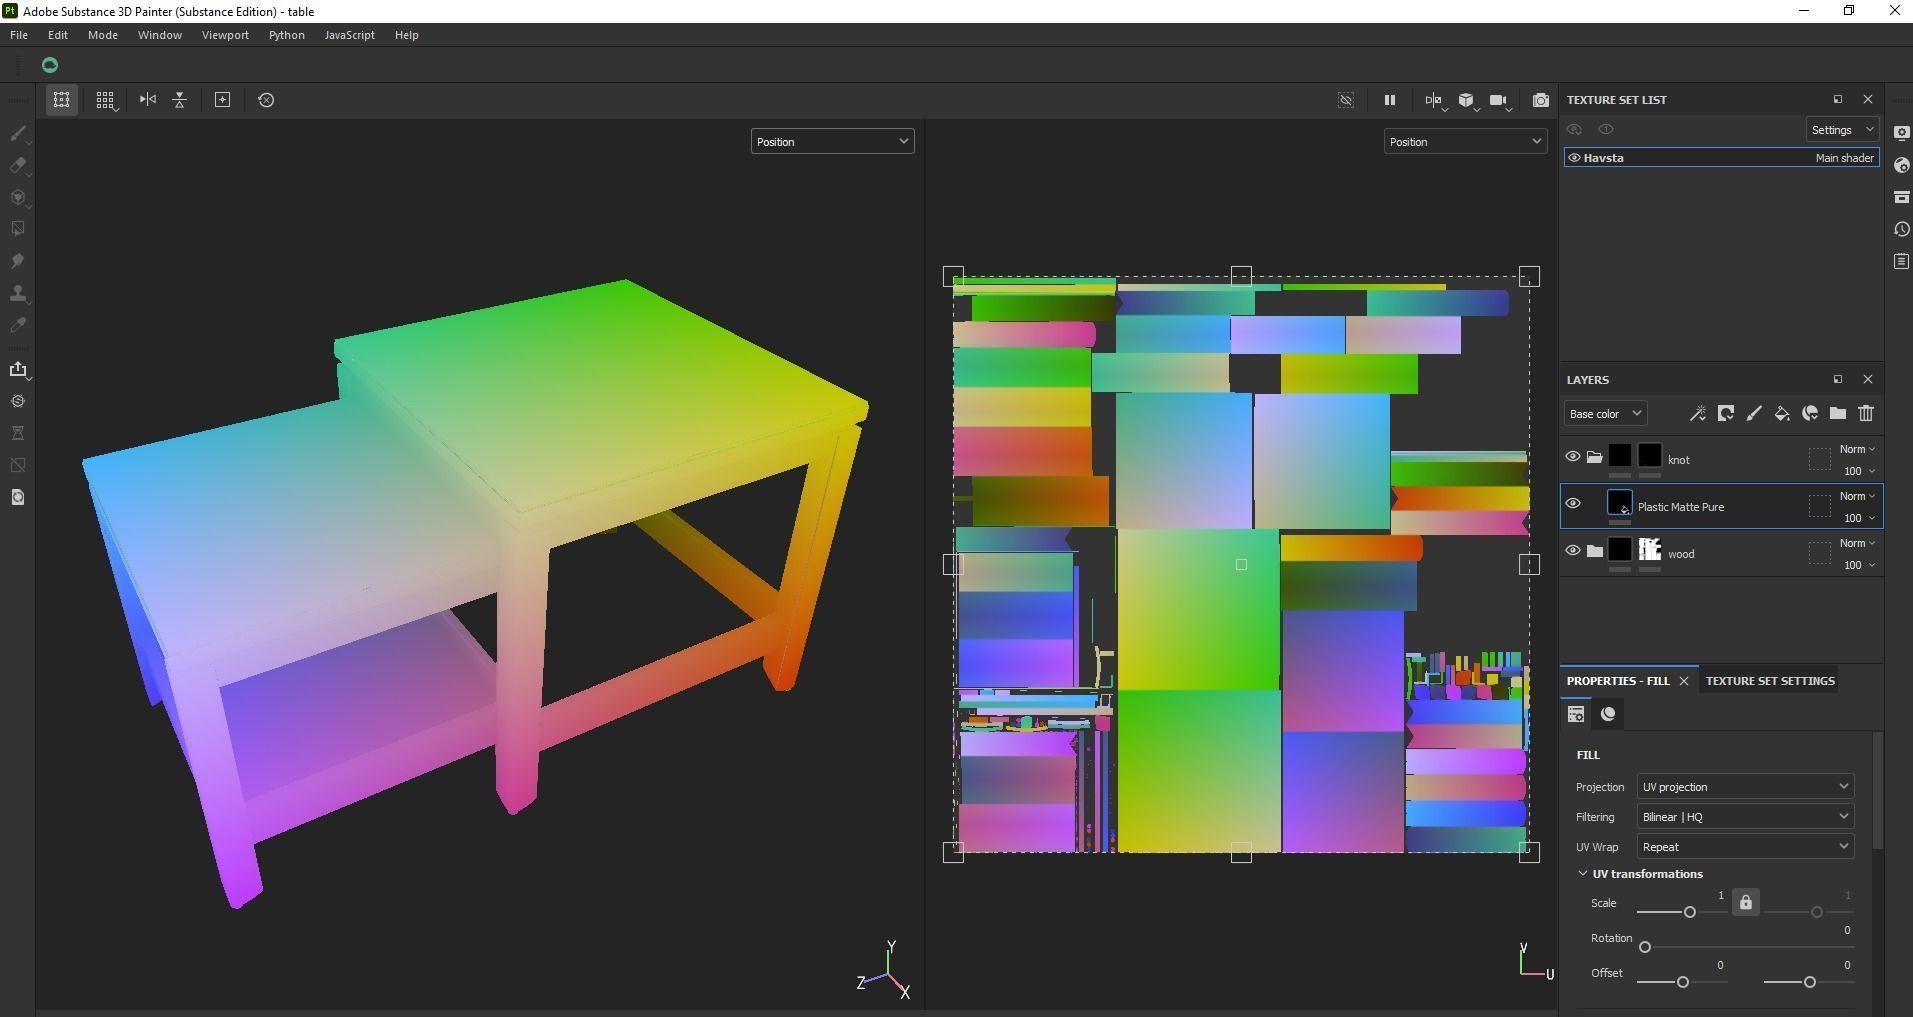Open the Projection dropdown set to UV projection
Viewport: 1913px width, 1017px height.
(1745, 787)
